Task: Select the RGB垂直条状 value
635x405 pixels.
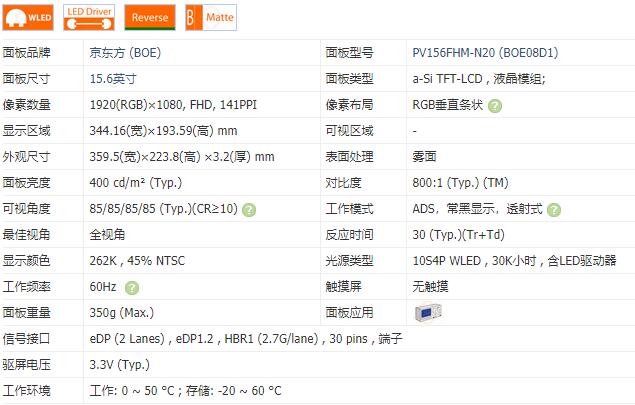Action: [448, 105]
